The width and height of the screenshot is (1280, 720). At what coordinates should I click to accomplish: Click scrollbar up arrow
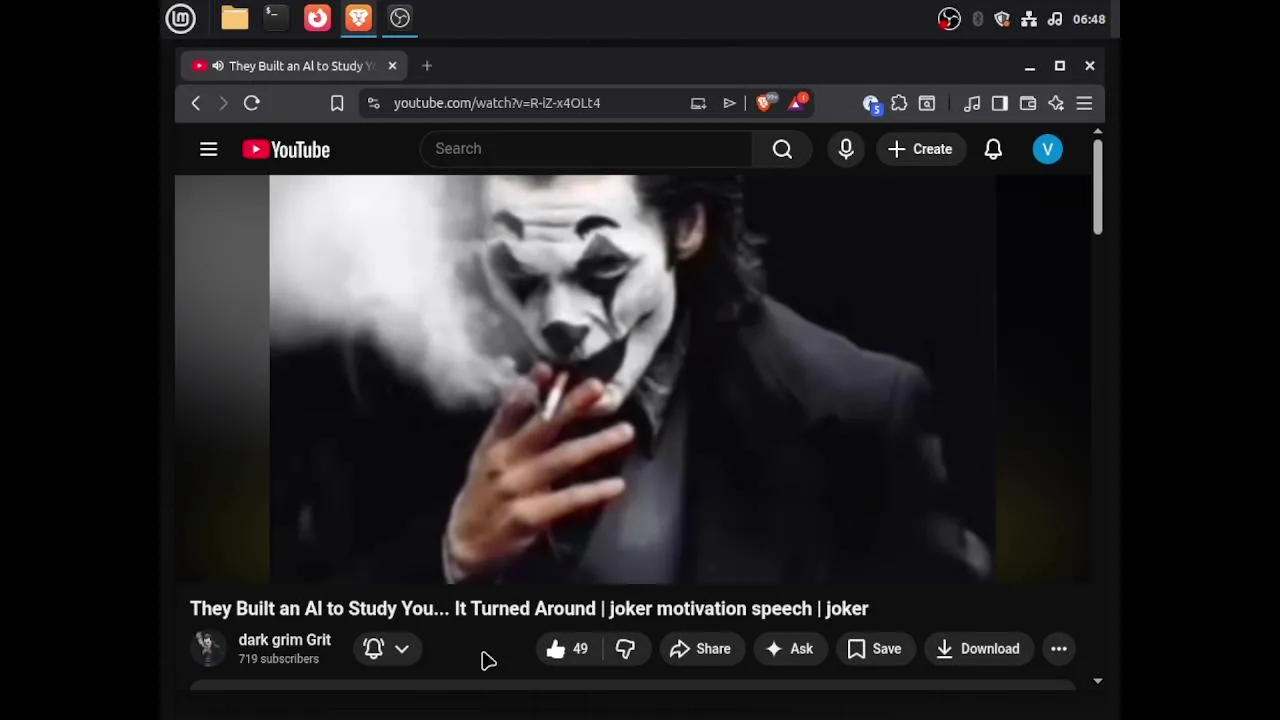1097,132
